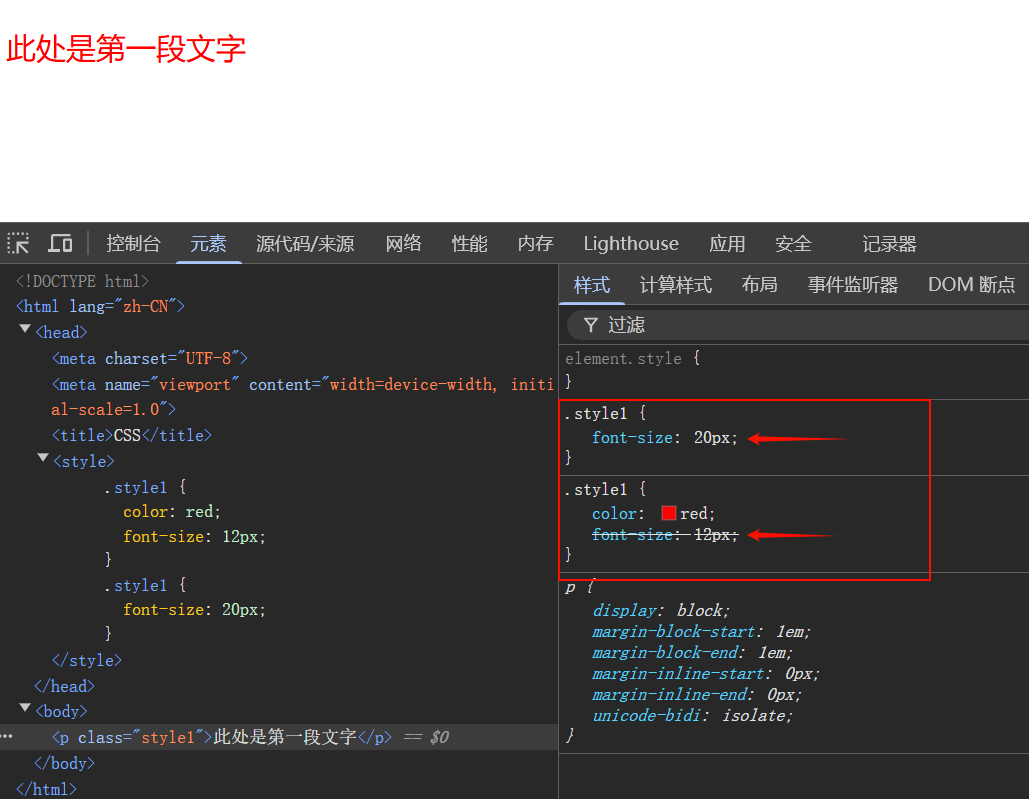Select the closing </html> tag
1029x799 pixels.
tap(47, 789)
